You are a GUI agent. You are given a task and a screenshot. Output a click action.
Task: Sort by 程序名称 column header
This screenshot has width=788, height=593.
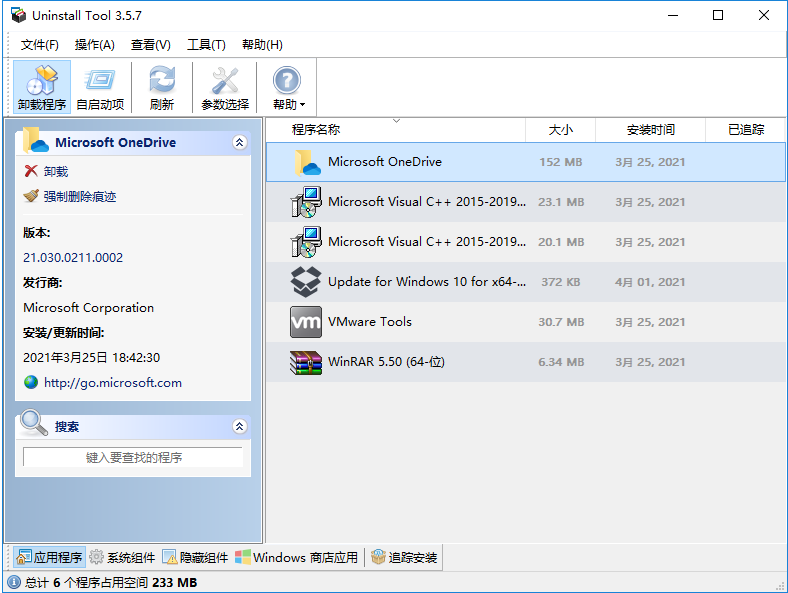pyautogui.click(x=396, y=130)
